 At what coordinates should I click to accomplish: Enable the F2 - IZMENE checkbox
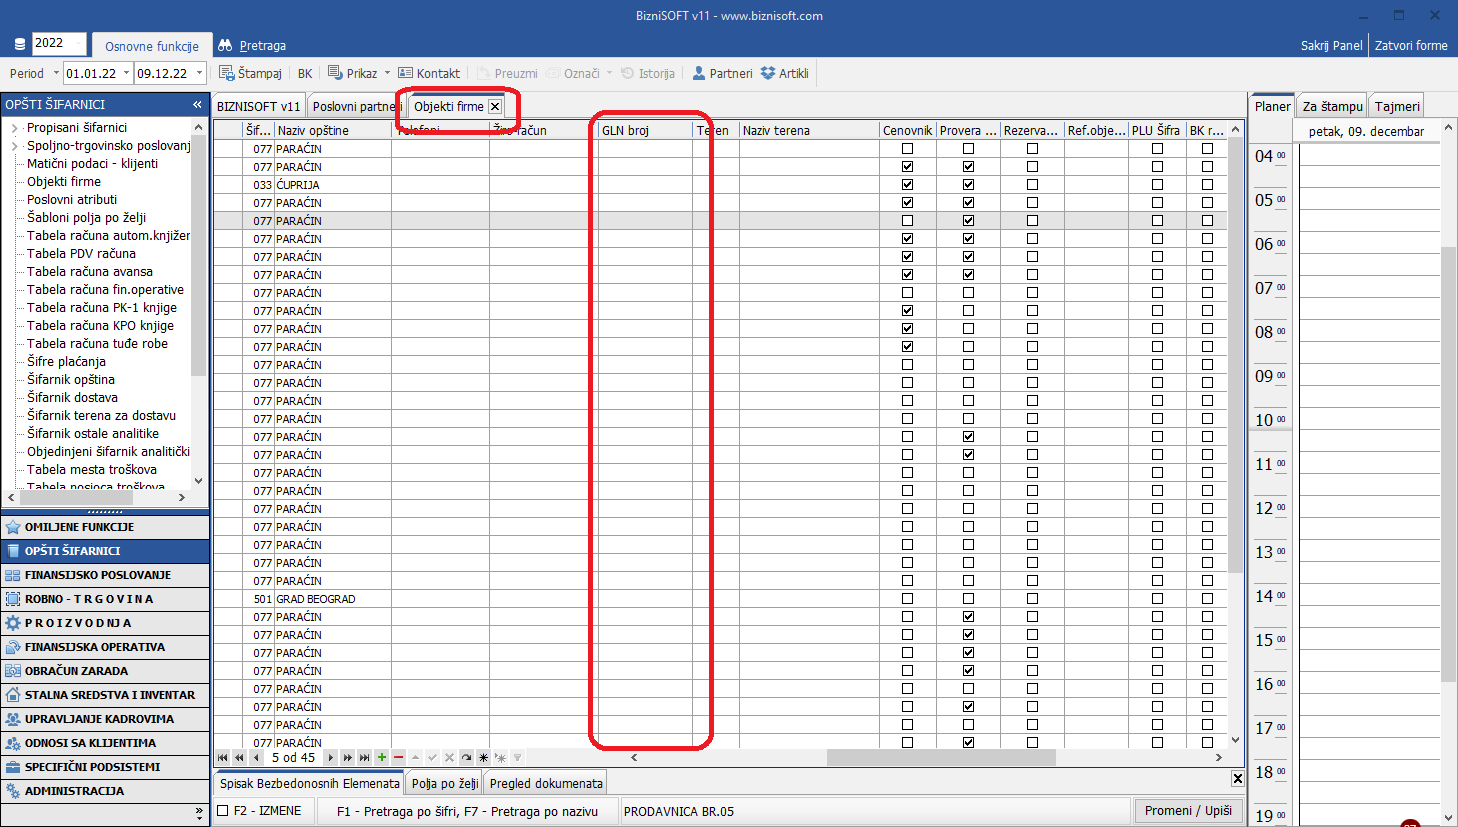[223, 811]
